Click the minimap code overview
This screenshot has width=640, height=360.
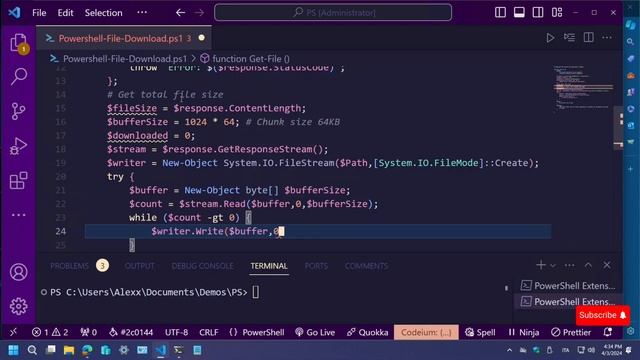[584, 89]
